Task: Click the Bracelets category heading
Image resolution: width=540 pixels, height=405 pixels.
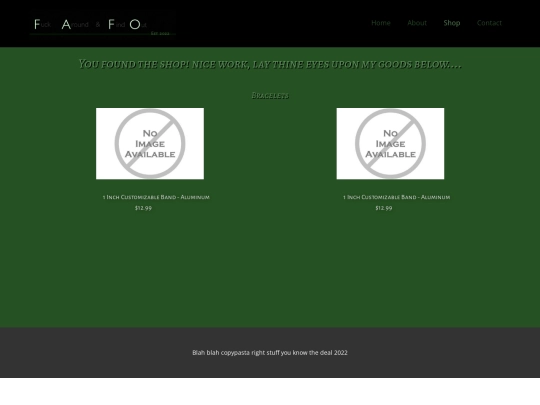Action: [270, 95]
